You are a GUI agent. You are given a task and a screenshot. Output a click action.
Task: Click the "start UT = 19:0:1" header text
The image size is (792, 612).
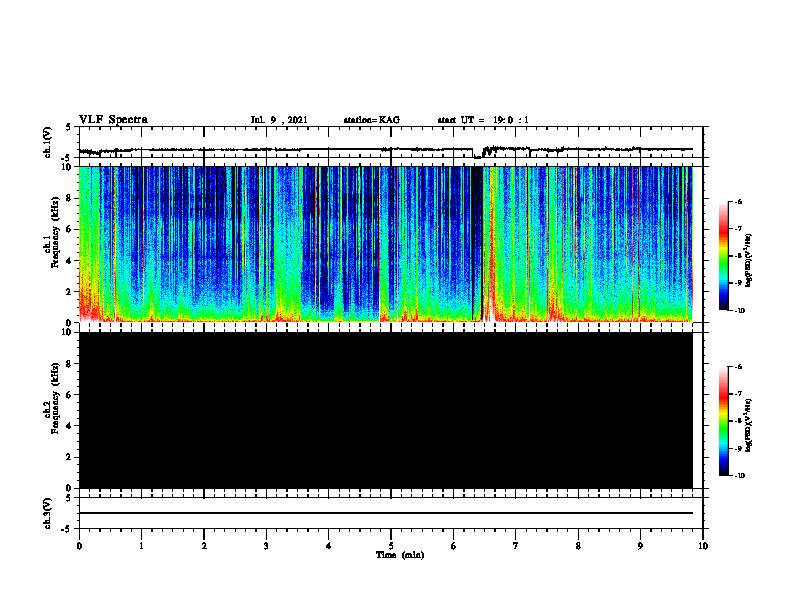pyautogui.click(x=483, y=120)
